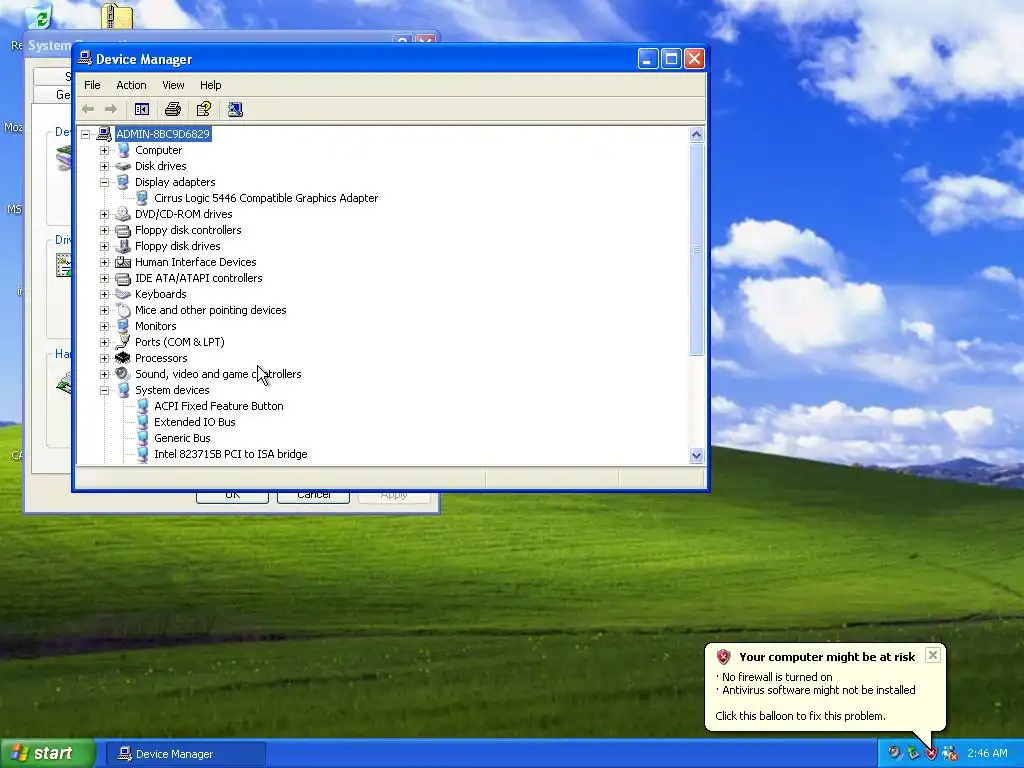Collapse the ADMIN-8BC9D6829 root node
This screenshot has width=1024, height=768.
coord(86,134)
